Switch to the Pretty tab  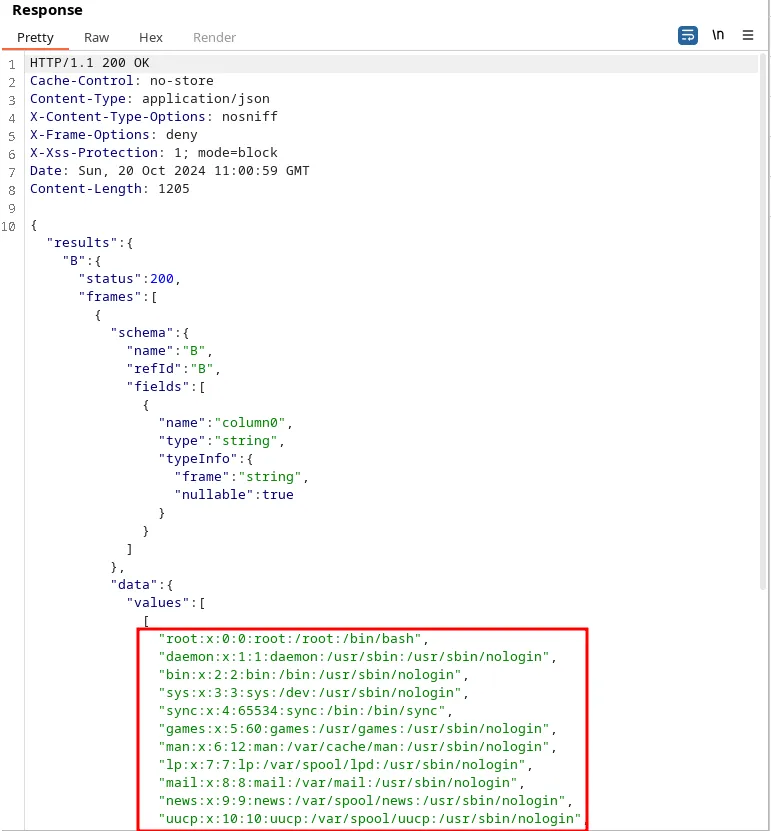click(x=35, y=37)
